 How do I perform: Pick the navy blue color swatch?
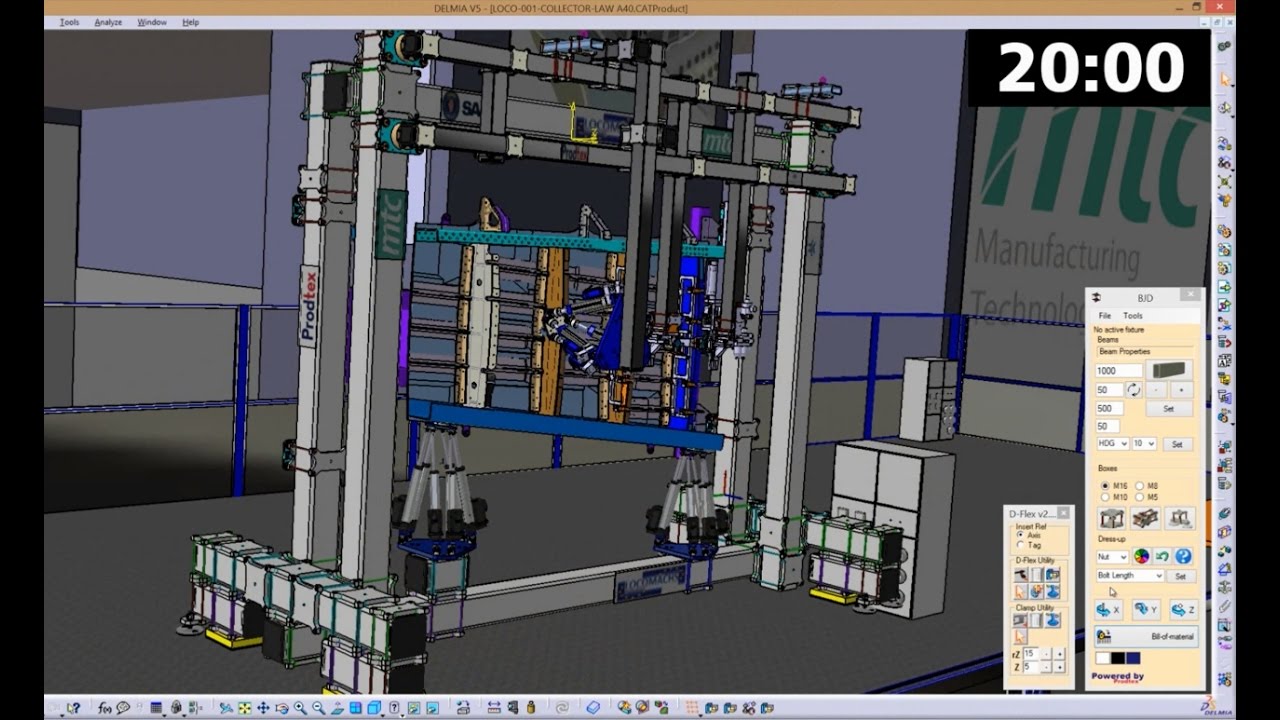click(1133, 658)
